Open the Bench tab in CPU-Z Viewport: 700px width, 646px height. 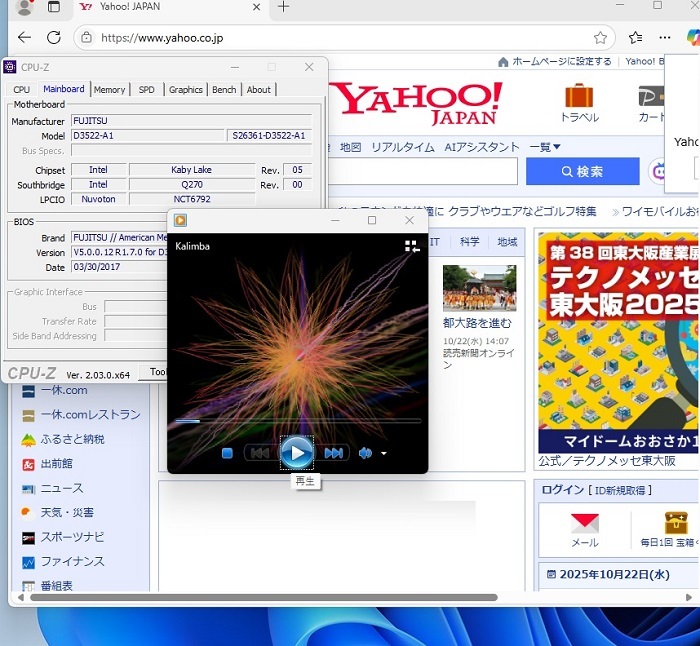click(224, 90)
